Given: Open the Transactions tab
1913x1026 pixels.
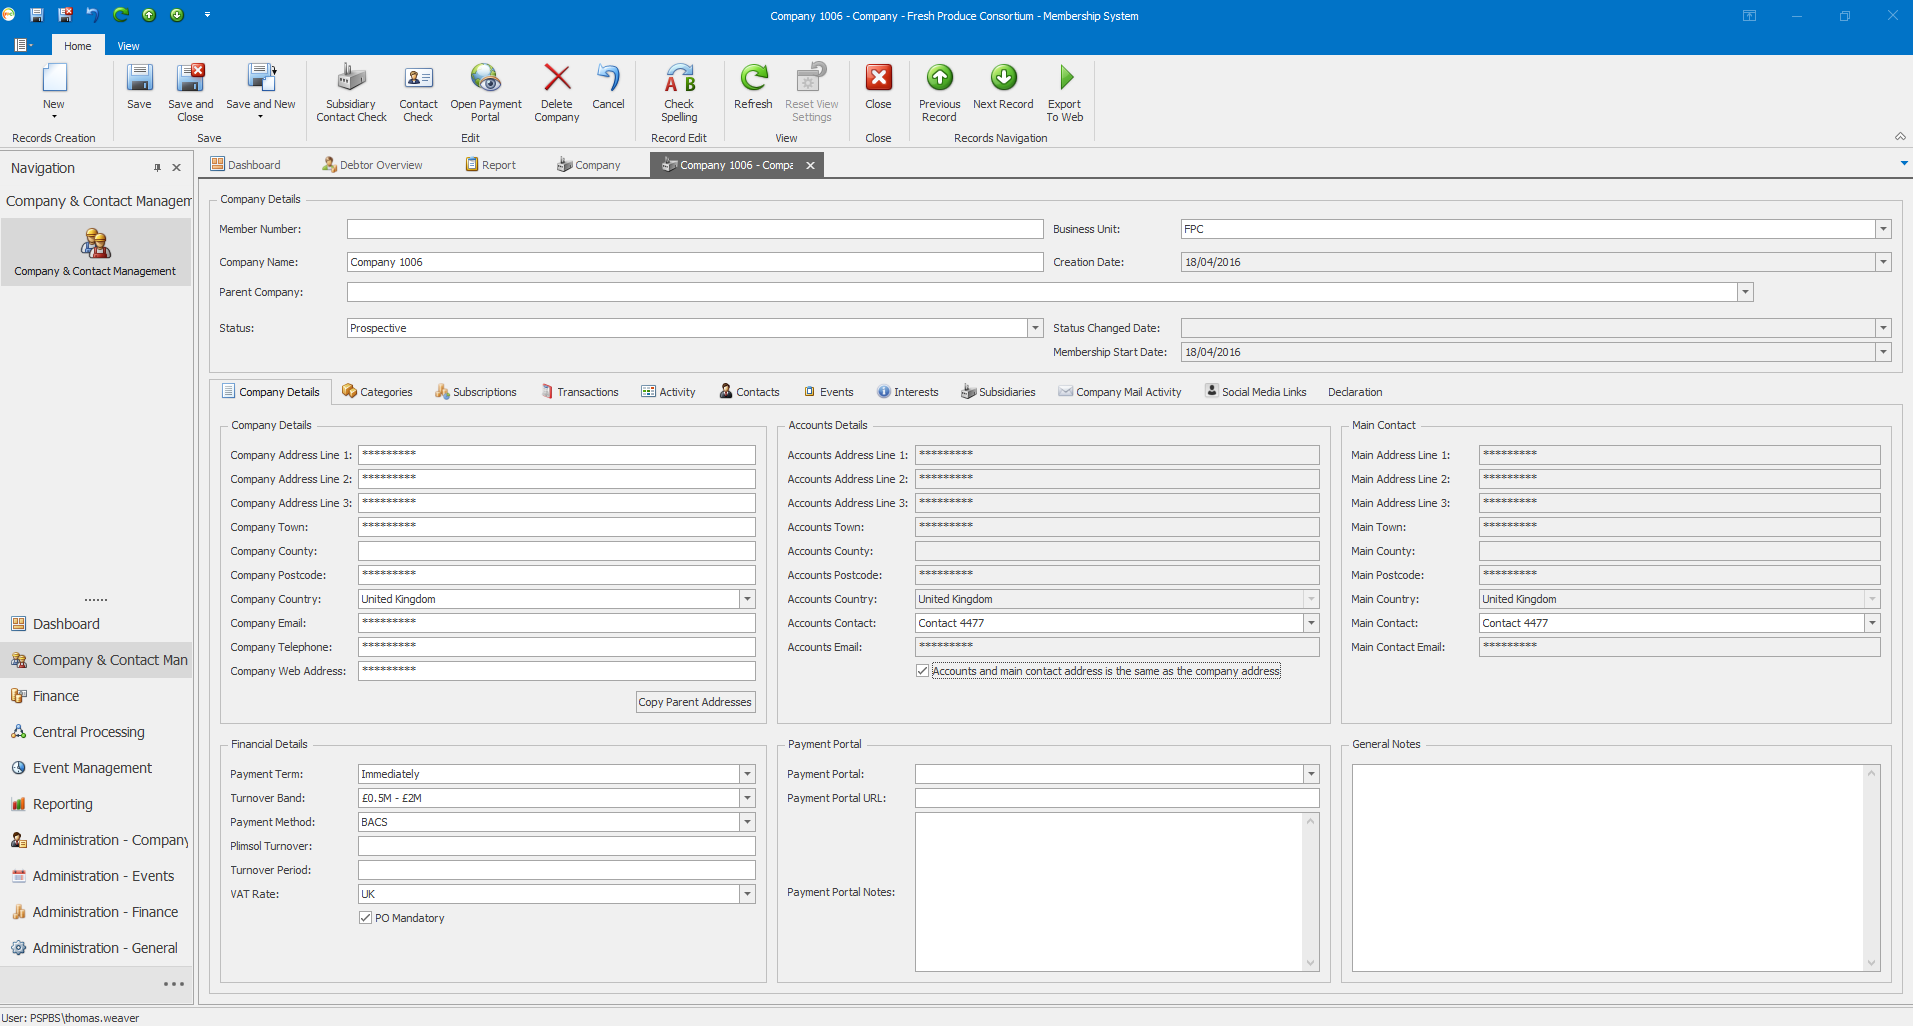Looking at the screenshot, I should [x=580, y=392].
